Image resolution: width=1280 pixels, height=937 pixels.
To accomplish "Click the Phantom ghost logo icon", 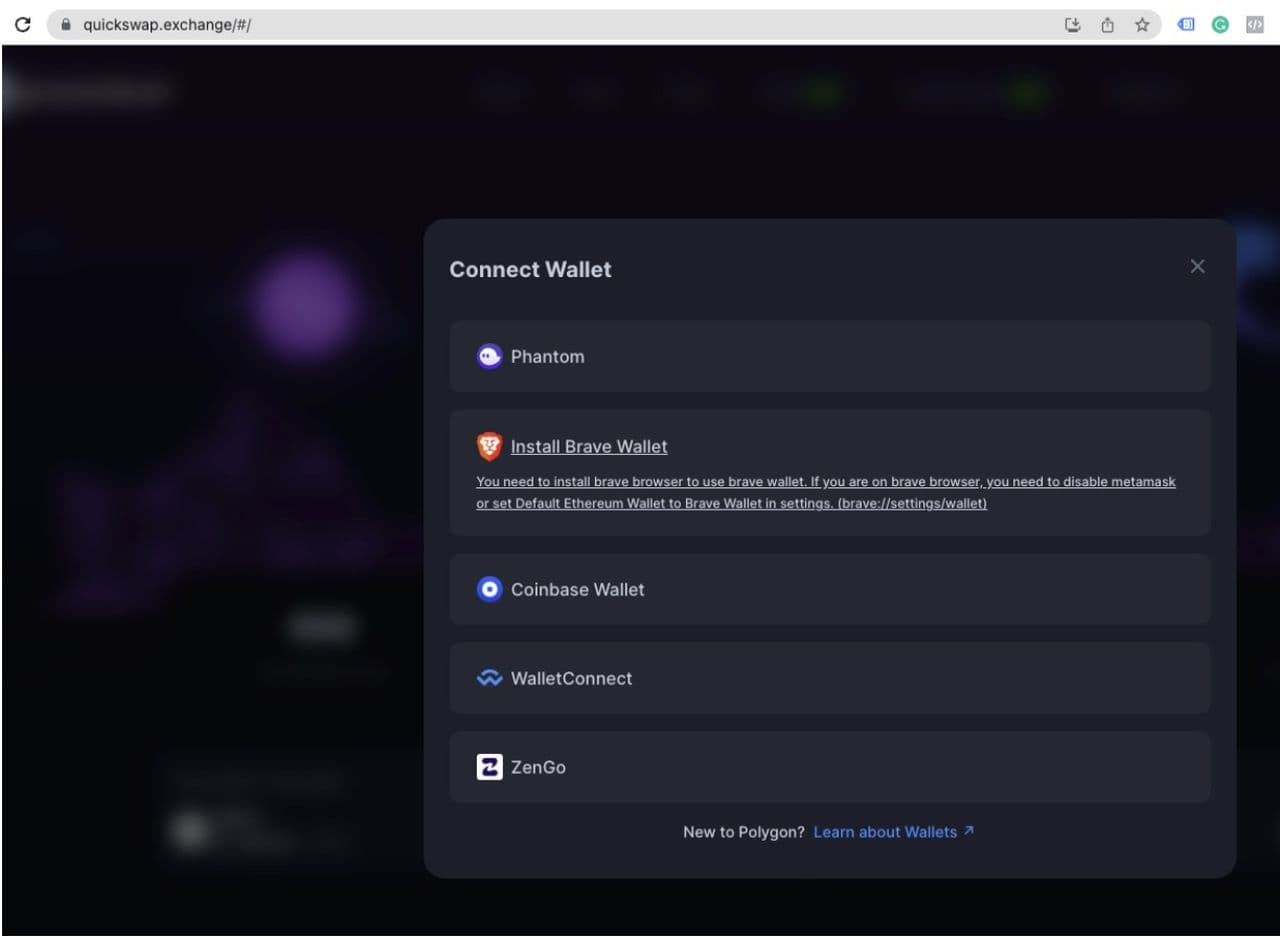I will [489, 356].
